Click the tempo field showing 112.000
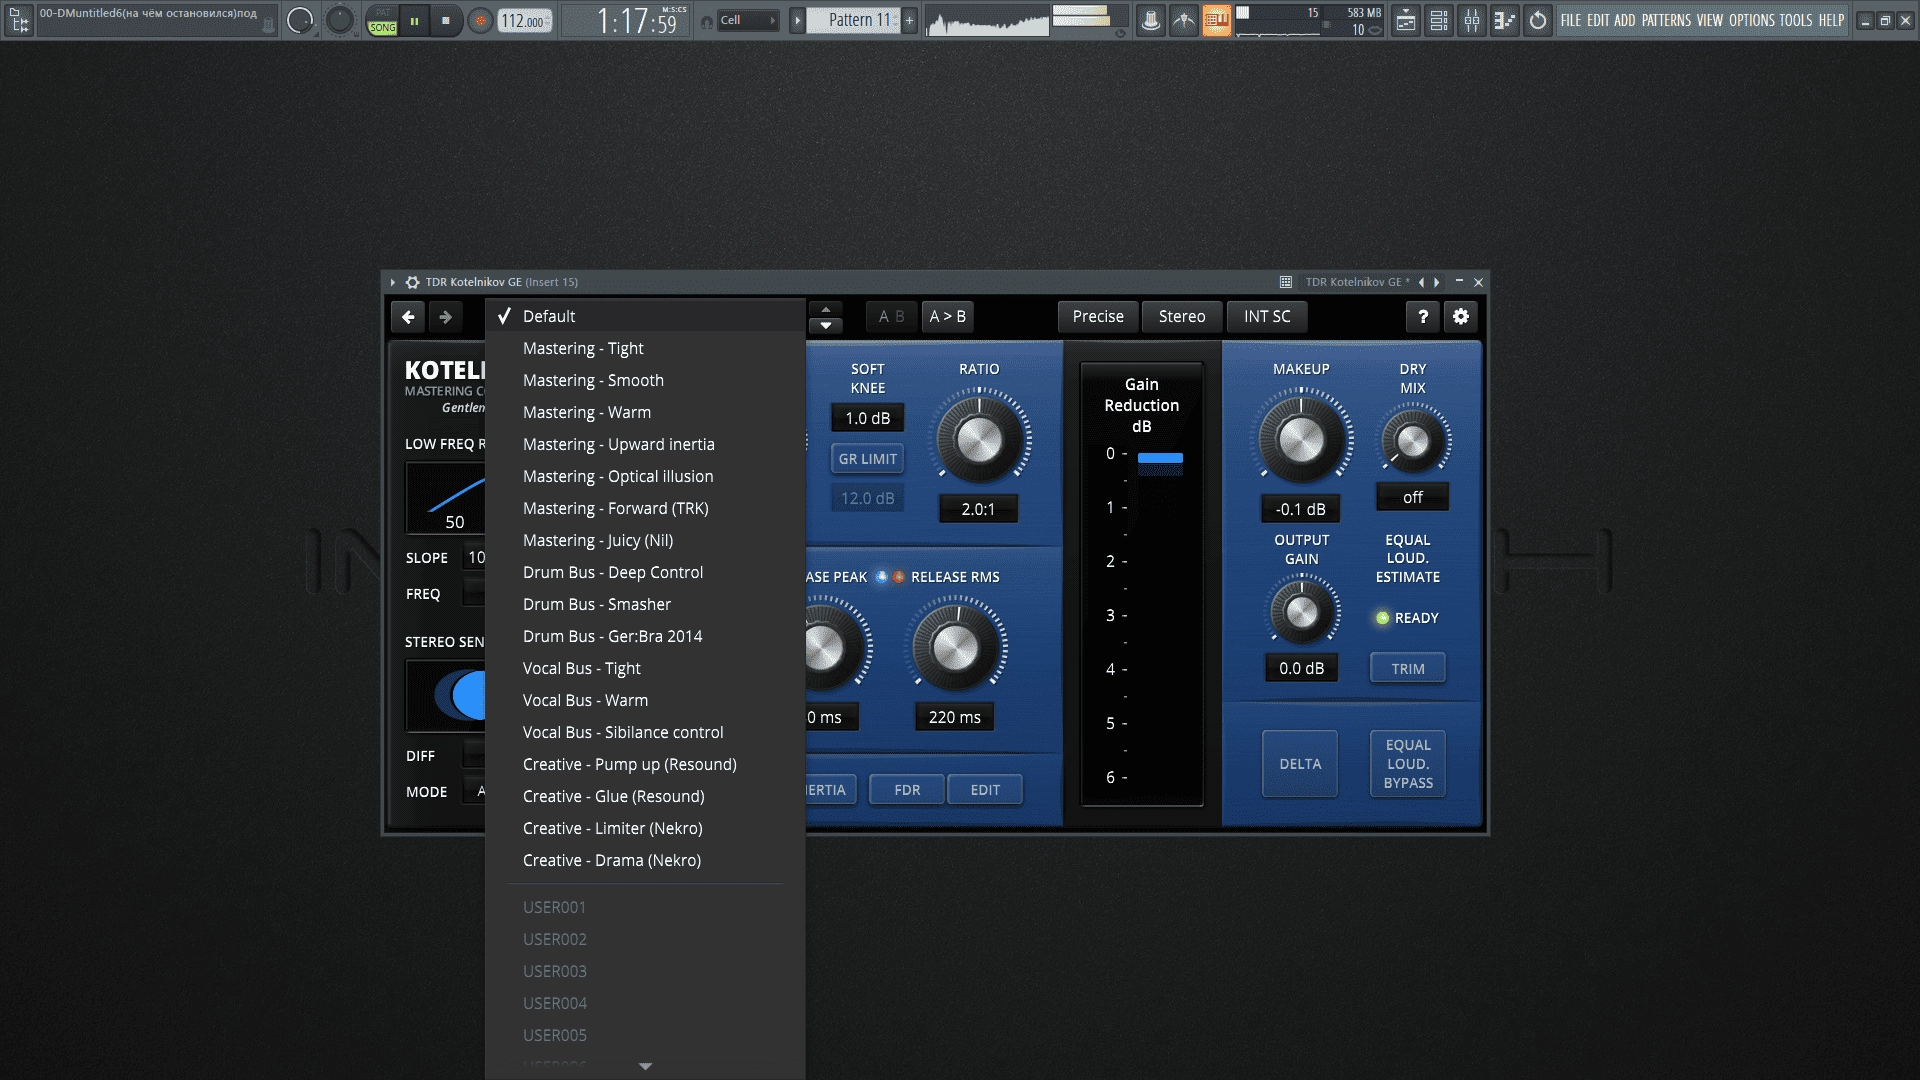The image size is (1920, 1080). point(524,21)
